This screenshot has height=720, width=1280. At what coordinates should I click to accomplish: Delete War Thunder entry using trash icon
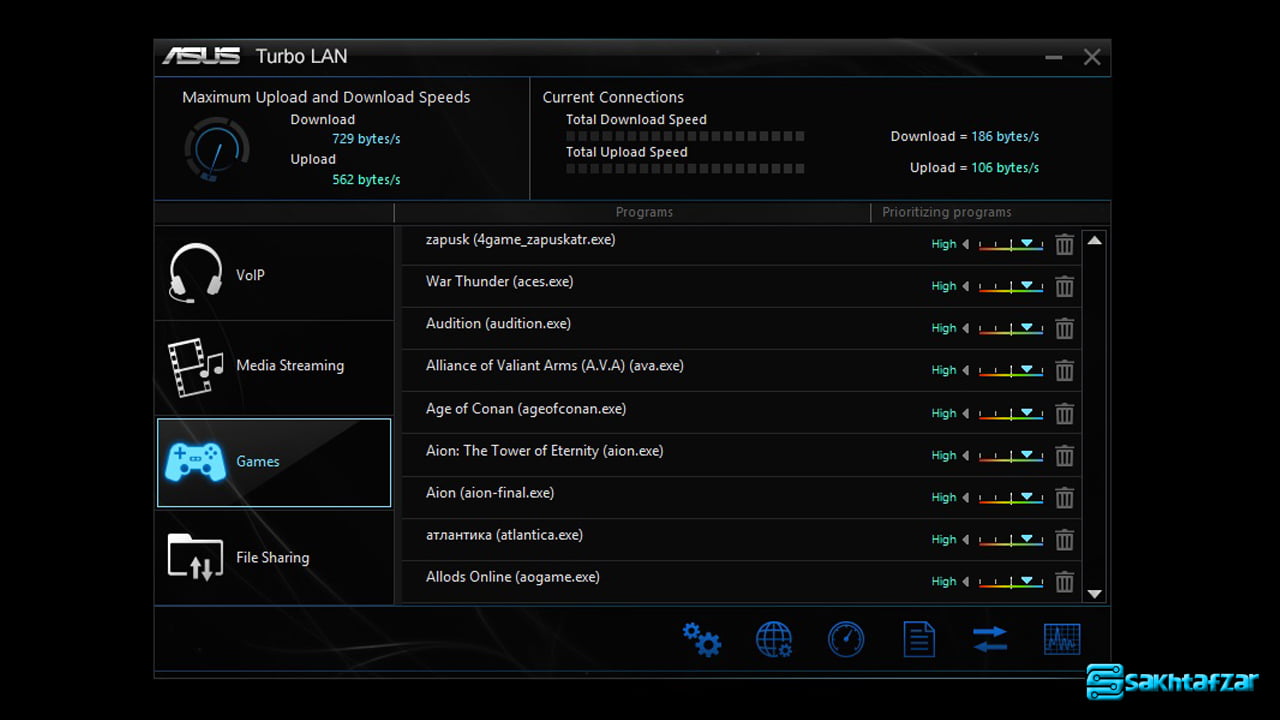[x=1064, y=287]
